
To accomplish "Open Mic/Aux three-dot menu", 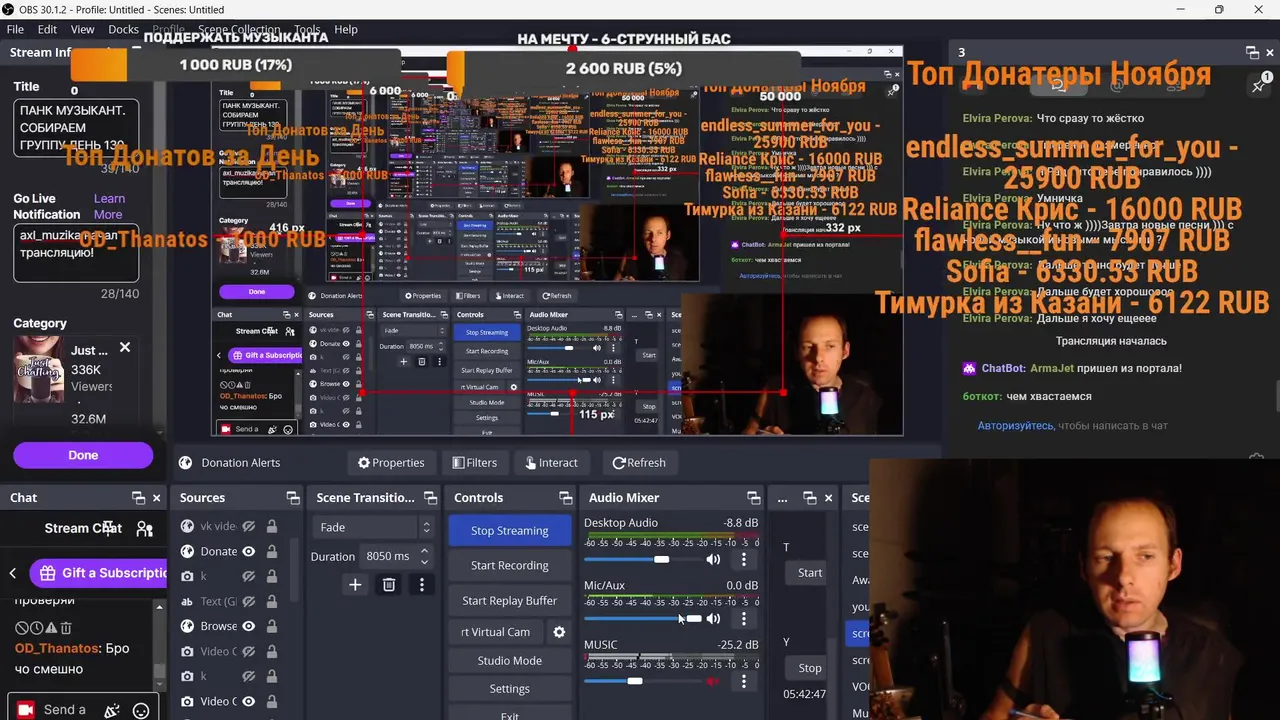I will point(743,619).
